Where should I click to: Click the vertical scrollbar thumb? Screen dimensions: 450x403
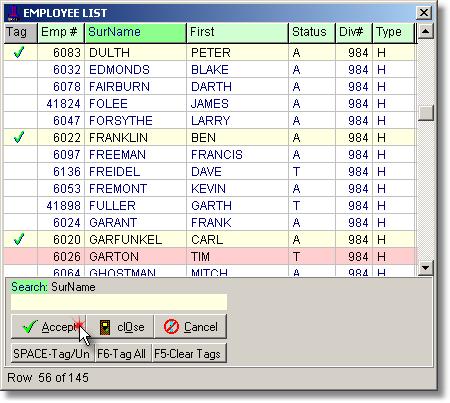(x=425, y=113)
